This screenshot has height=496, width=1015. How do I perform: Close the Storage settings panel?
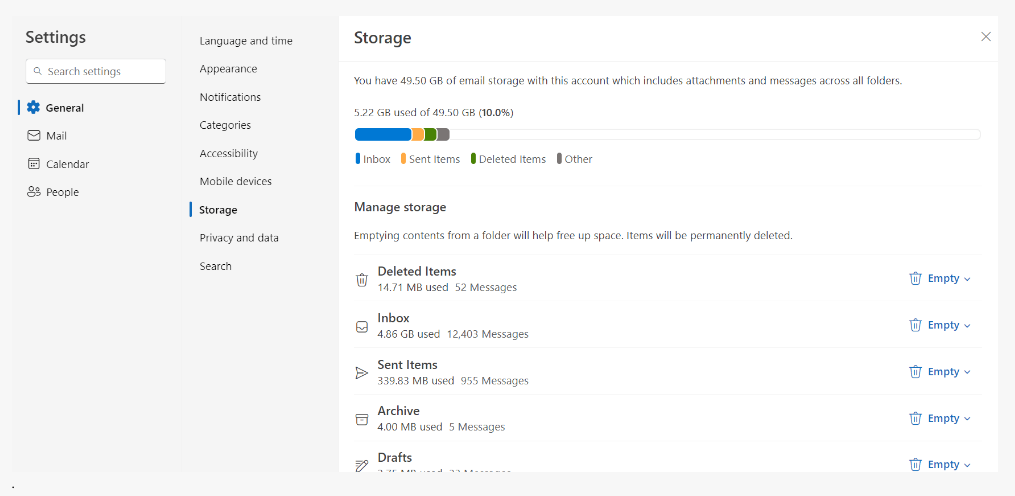(x=986, y=37)
